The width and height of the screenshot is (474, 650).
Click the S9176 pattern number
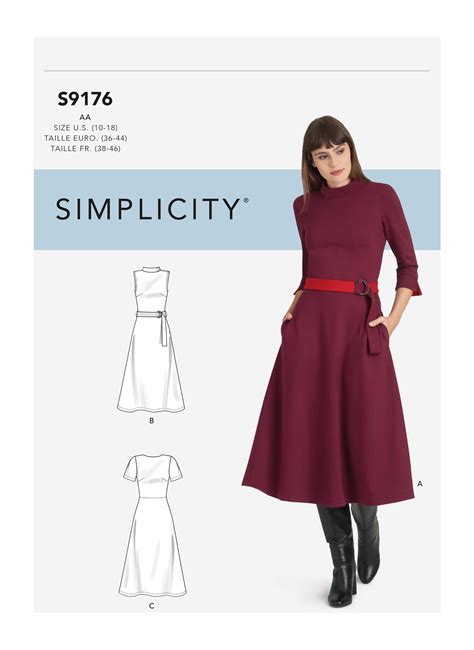[85, 99]
